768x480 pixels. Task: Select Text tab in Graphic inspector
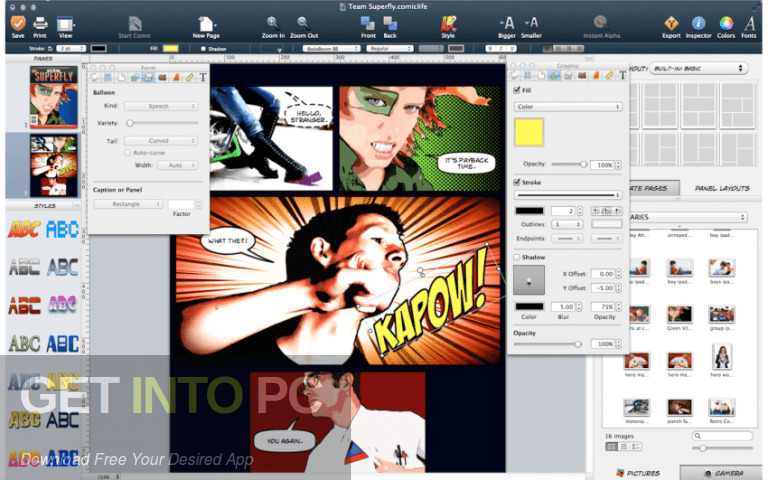click(623, 75)
